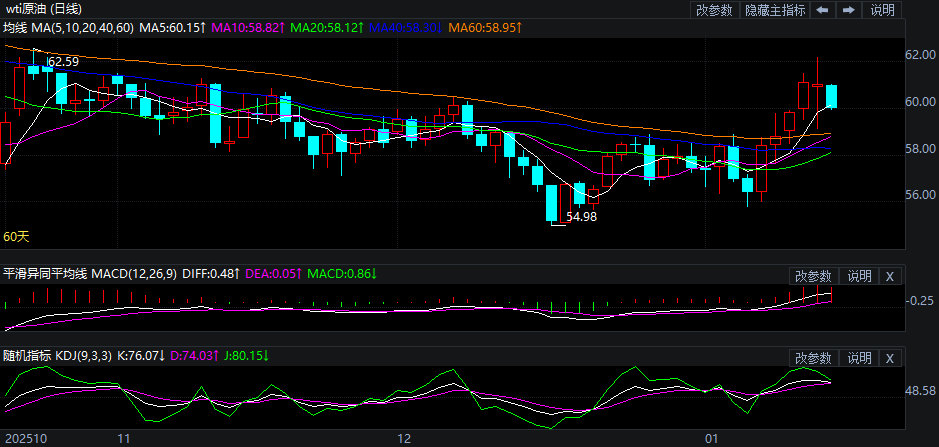Open 改参数 in the MACD panel

813,276
